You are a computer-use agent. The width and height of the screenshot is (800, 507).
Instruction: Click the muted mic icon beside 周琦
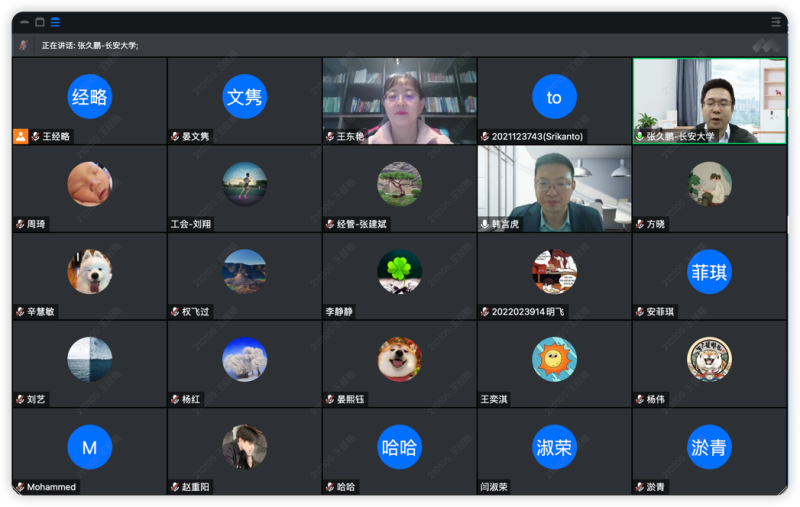(x=19, y=224)
